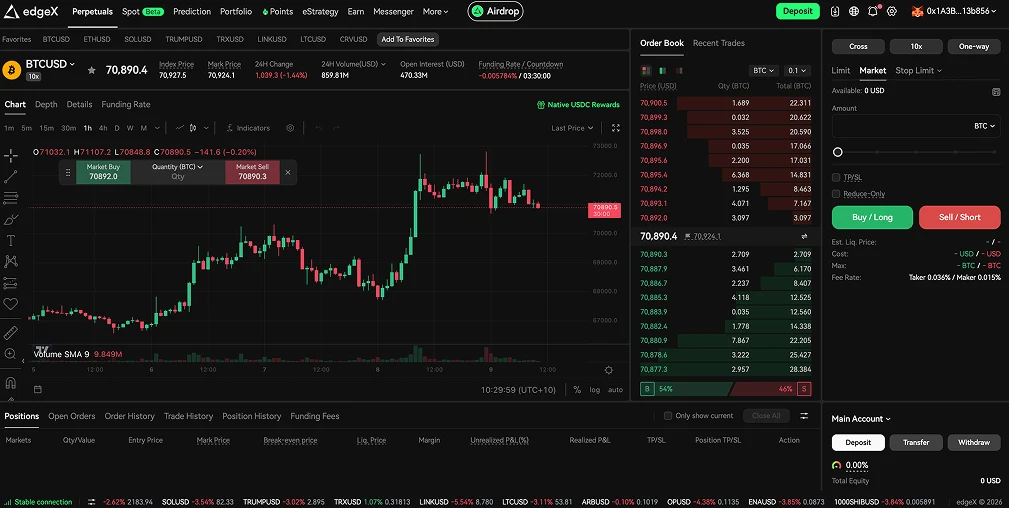Open the wallet address account dropdown
The width and height of the screenshot is (1009, 508).
pyautogui.click(x=955, y=11)
